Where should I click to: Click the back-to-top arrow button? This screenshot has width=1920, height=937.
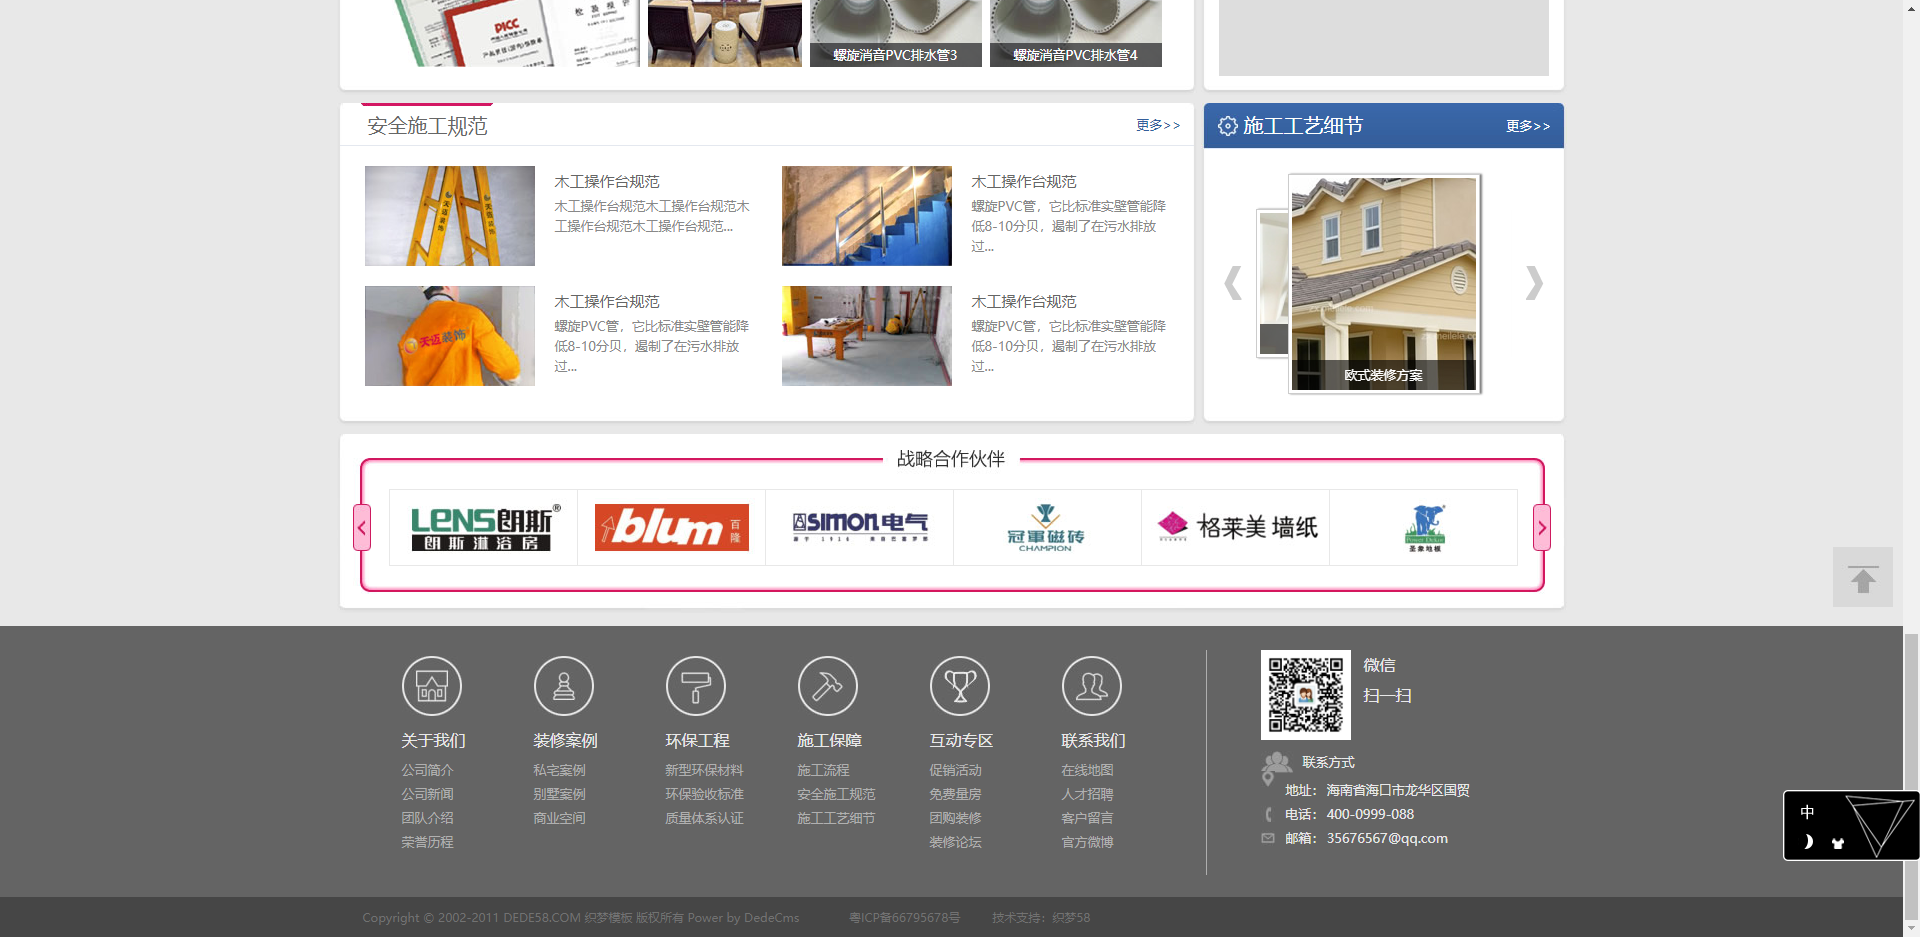point(1862,577)
